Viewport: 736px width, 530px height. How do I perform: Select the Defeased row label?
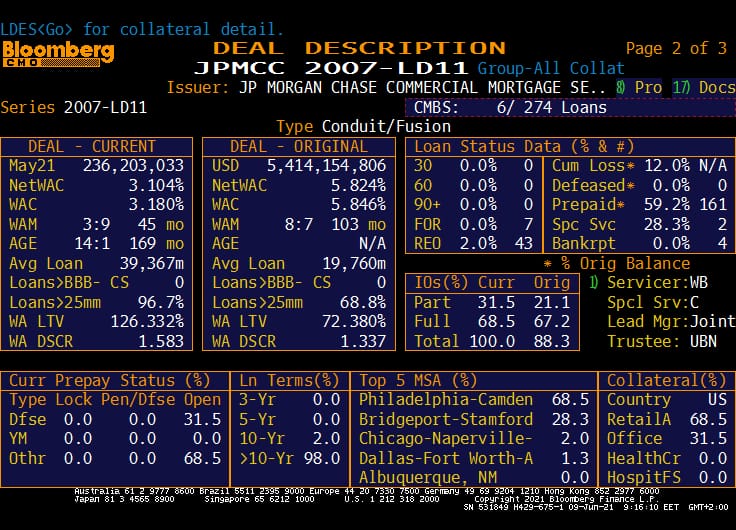click(x=593, y=185)
